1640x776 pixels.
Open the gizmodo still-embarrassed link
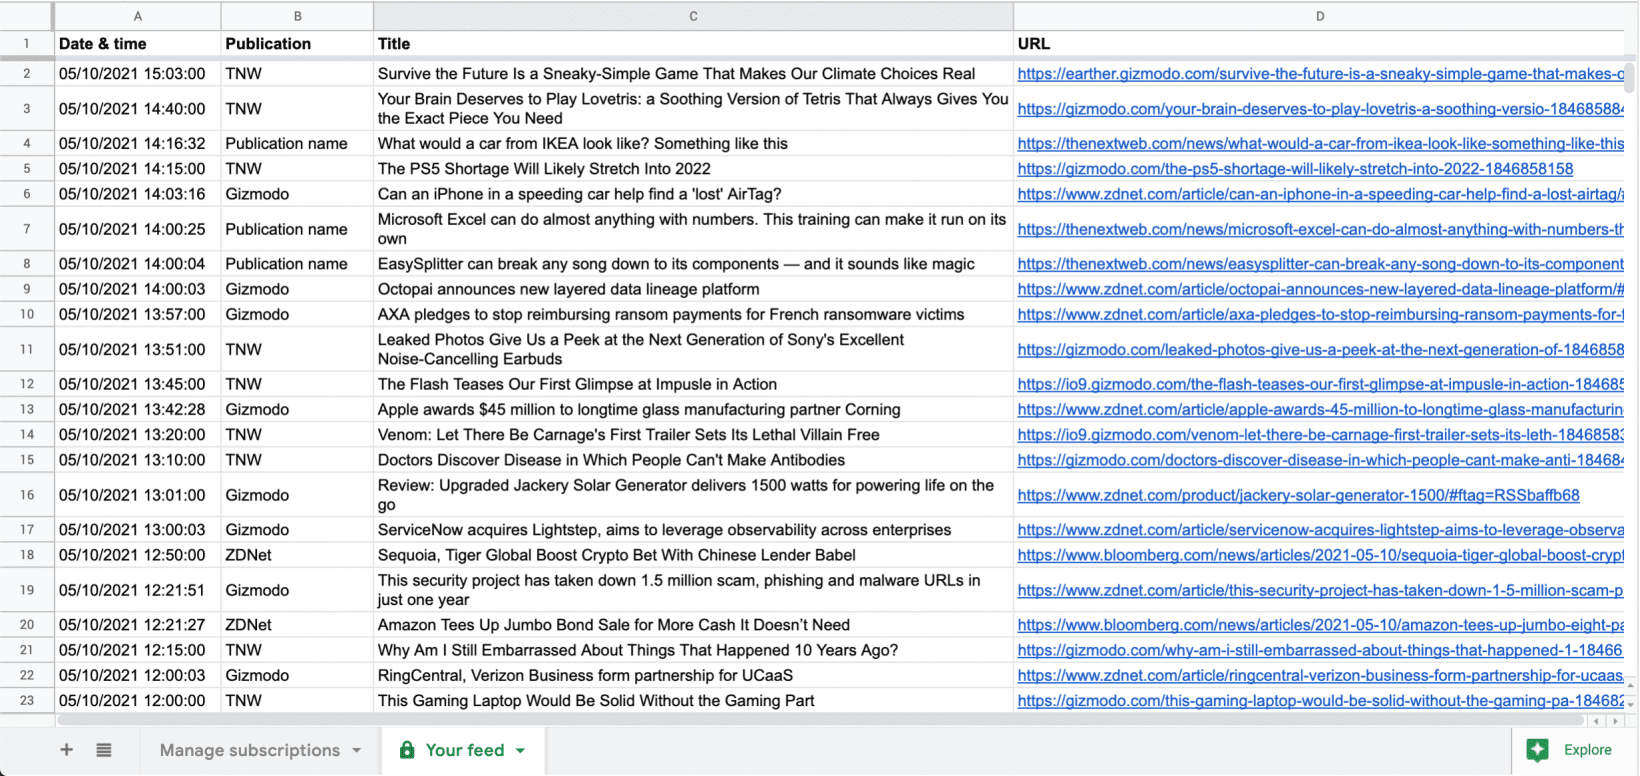[x=1321, y=650]
